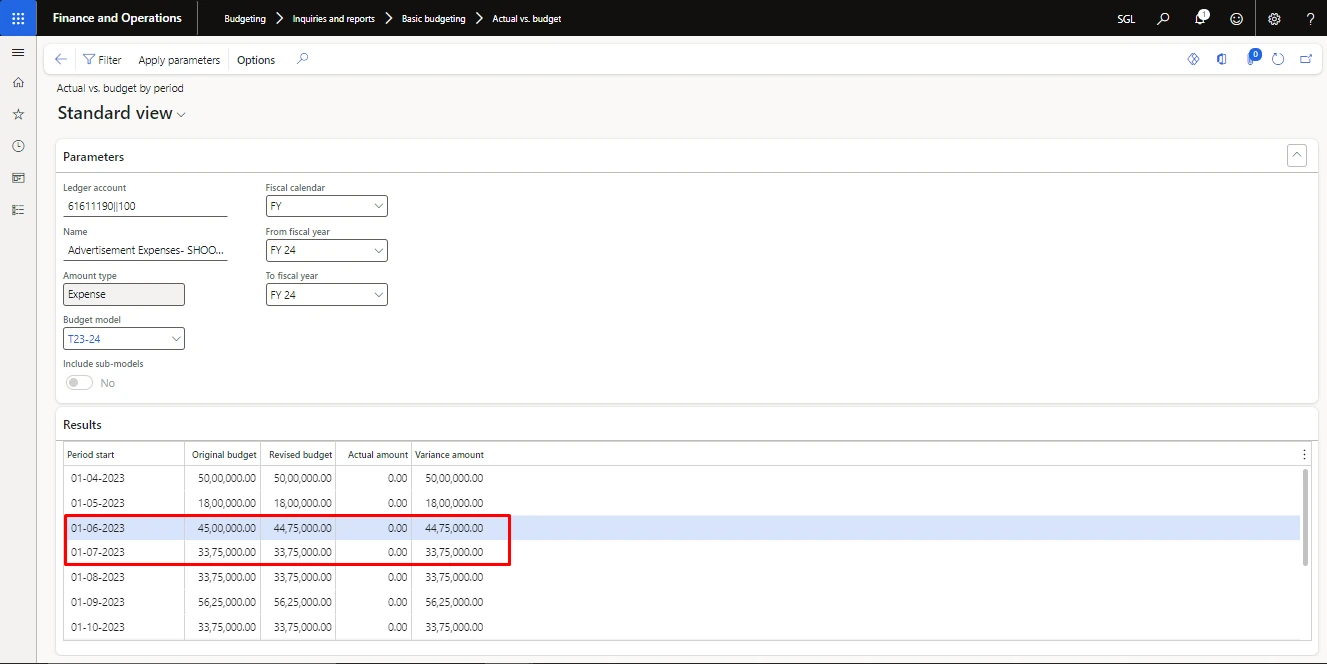Click Basic budgeting breadcrumb

(x=433, y=19)
